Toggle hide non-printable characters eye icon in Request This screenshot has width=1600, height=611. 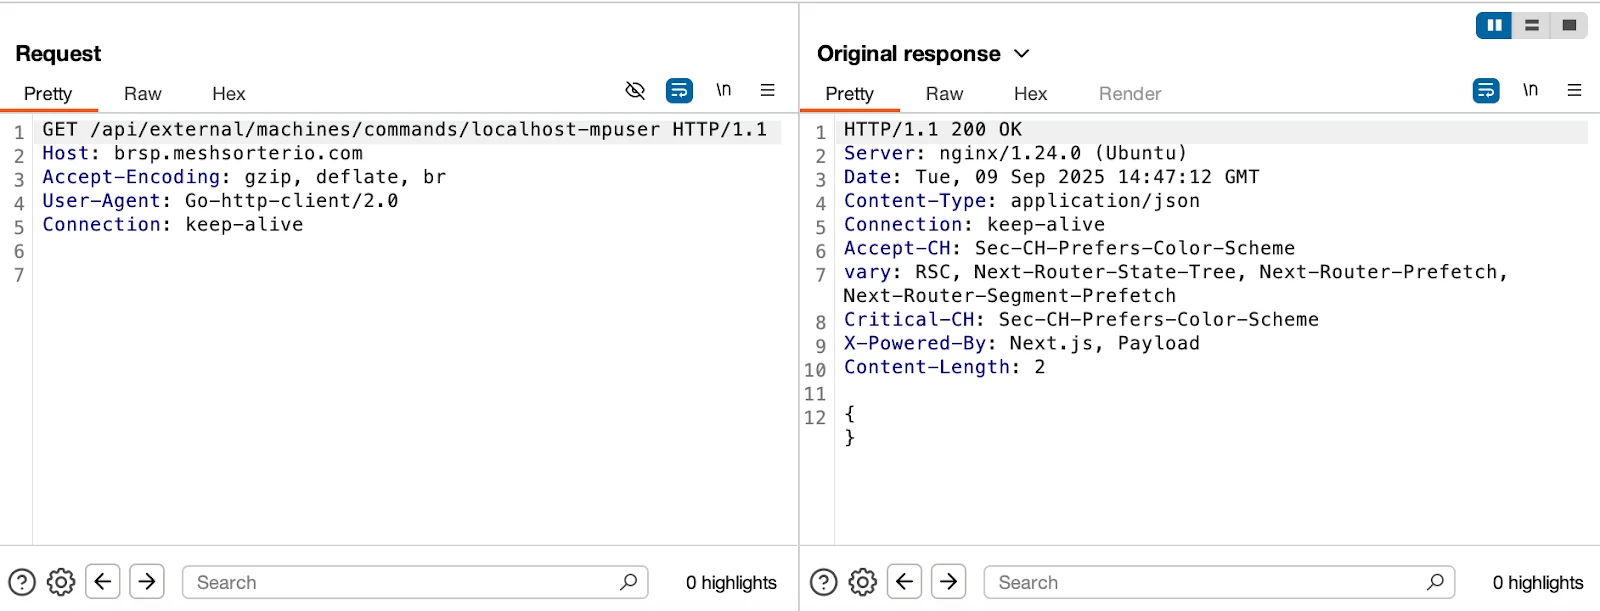click(x=635, y=91)
